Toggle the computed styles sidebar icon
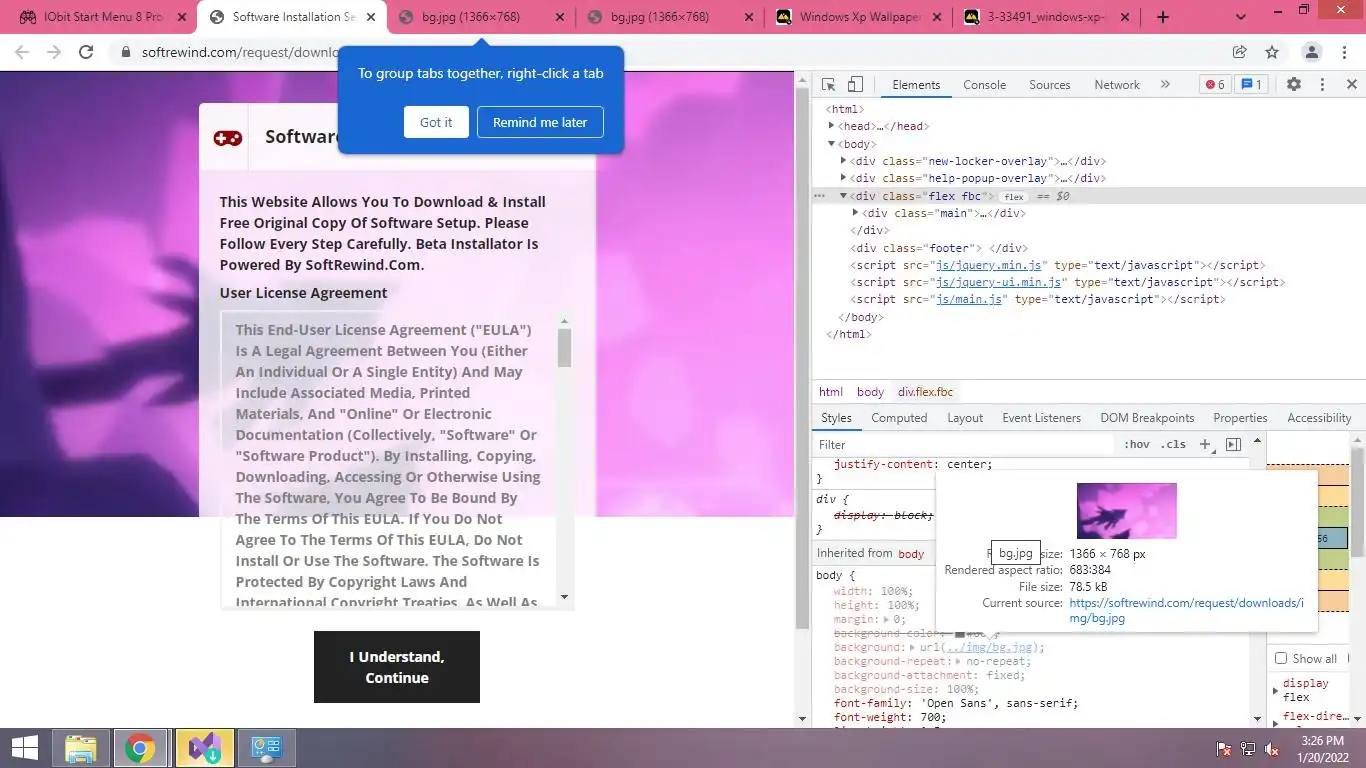The height and width of the screenshot is (768, 1366). coord(1233,444)
